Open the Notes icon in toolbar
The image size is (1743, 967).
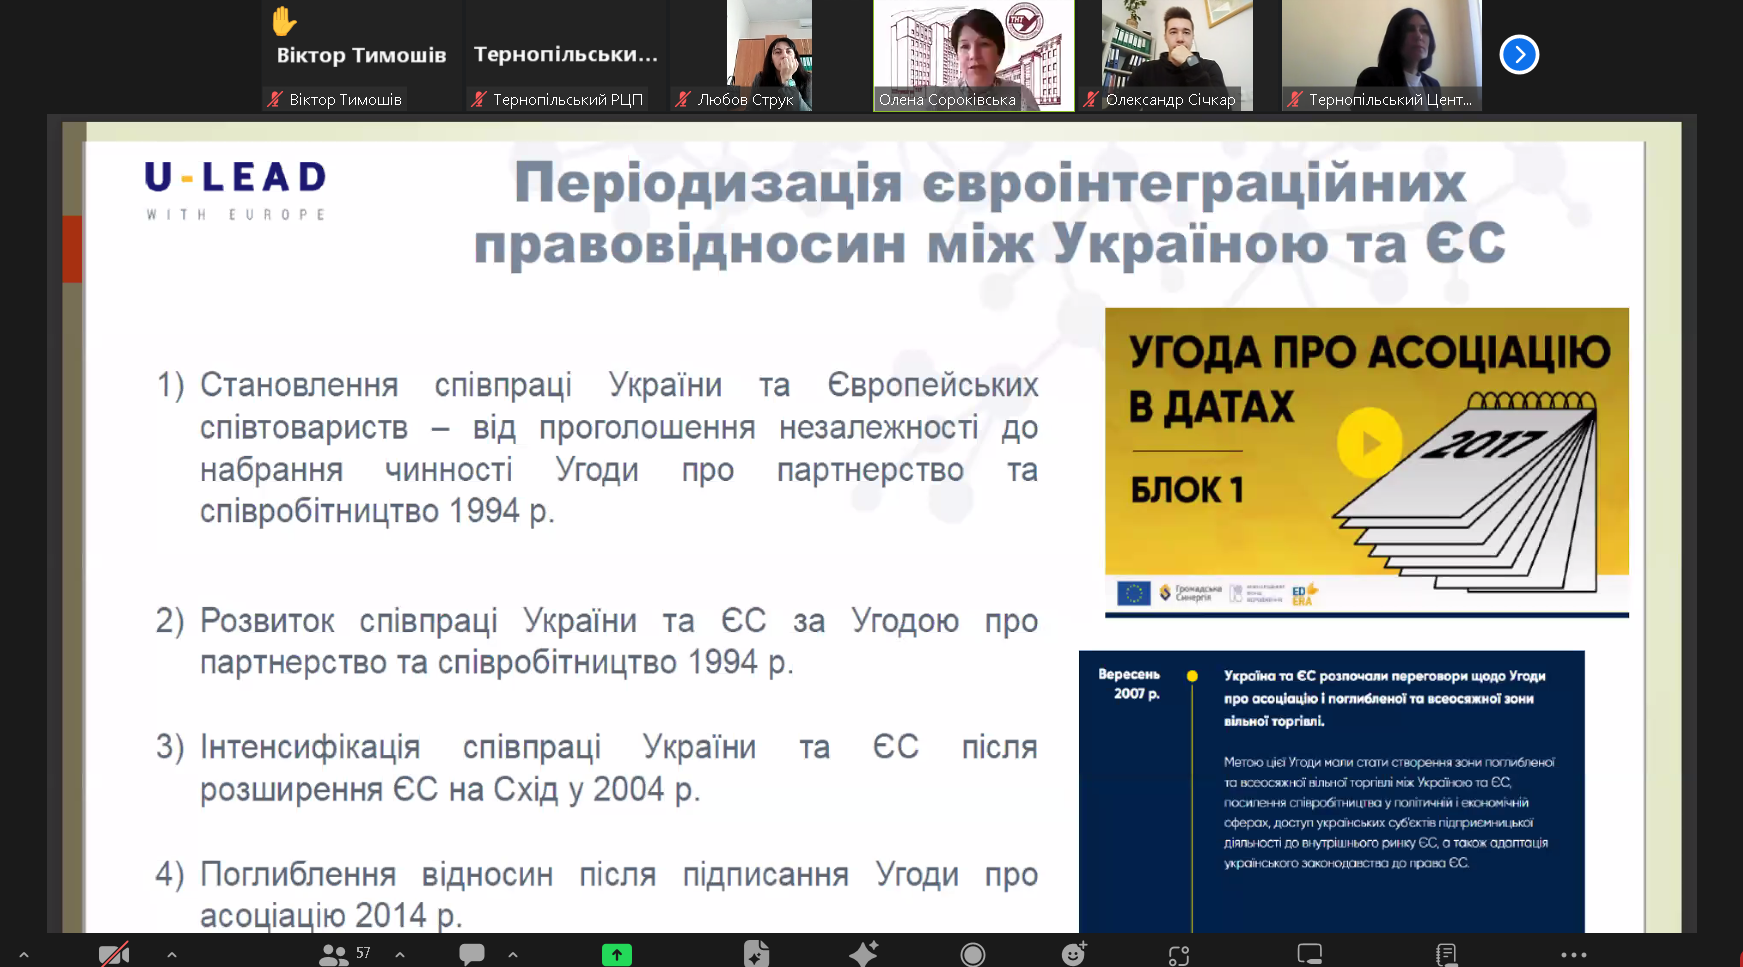click(x=1446, y=954)
